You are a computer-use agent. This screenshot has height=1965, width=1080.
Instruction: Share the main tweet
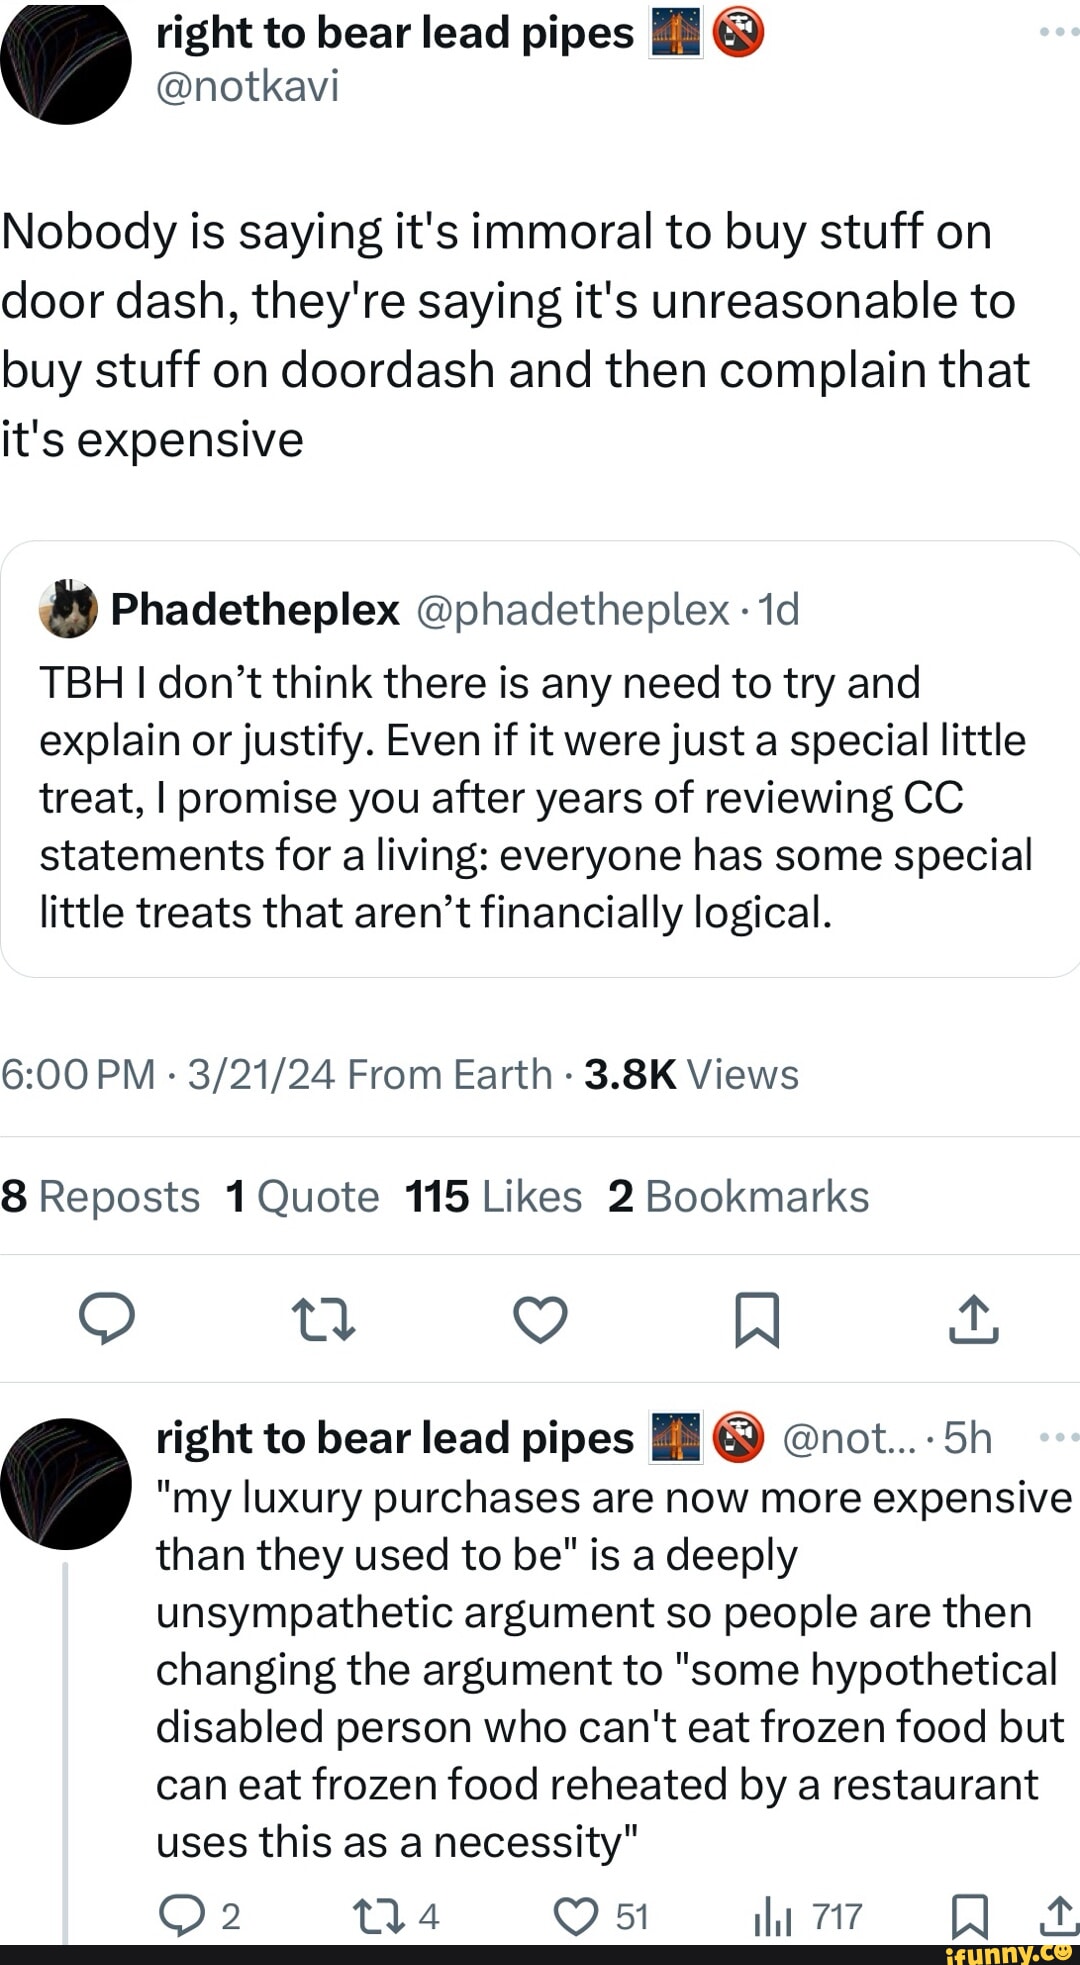tap(972, 1319)
